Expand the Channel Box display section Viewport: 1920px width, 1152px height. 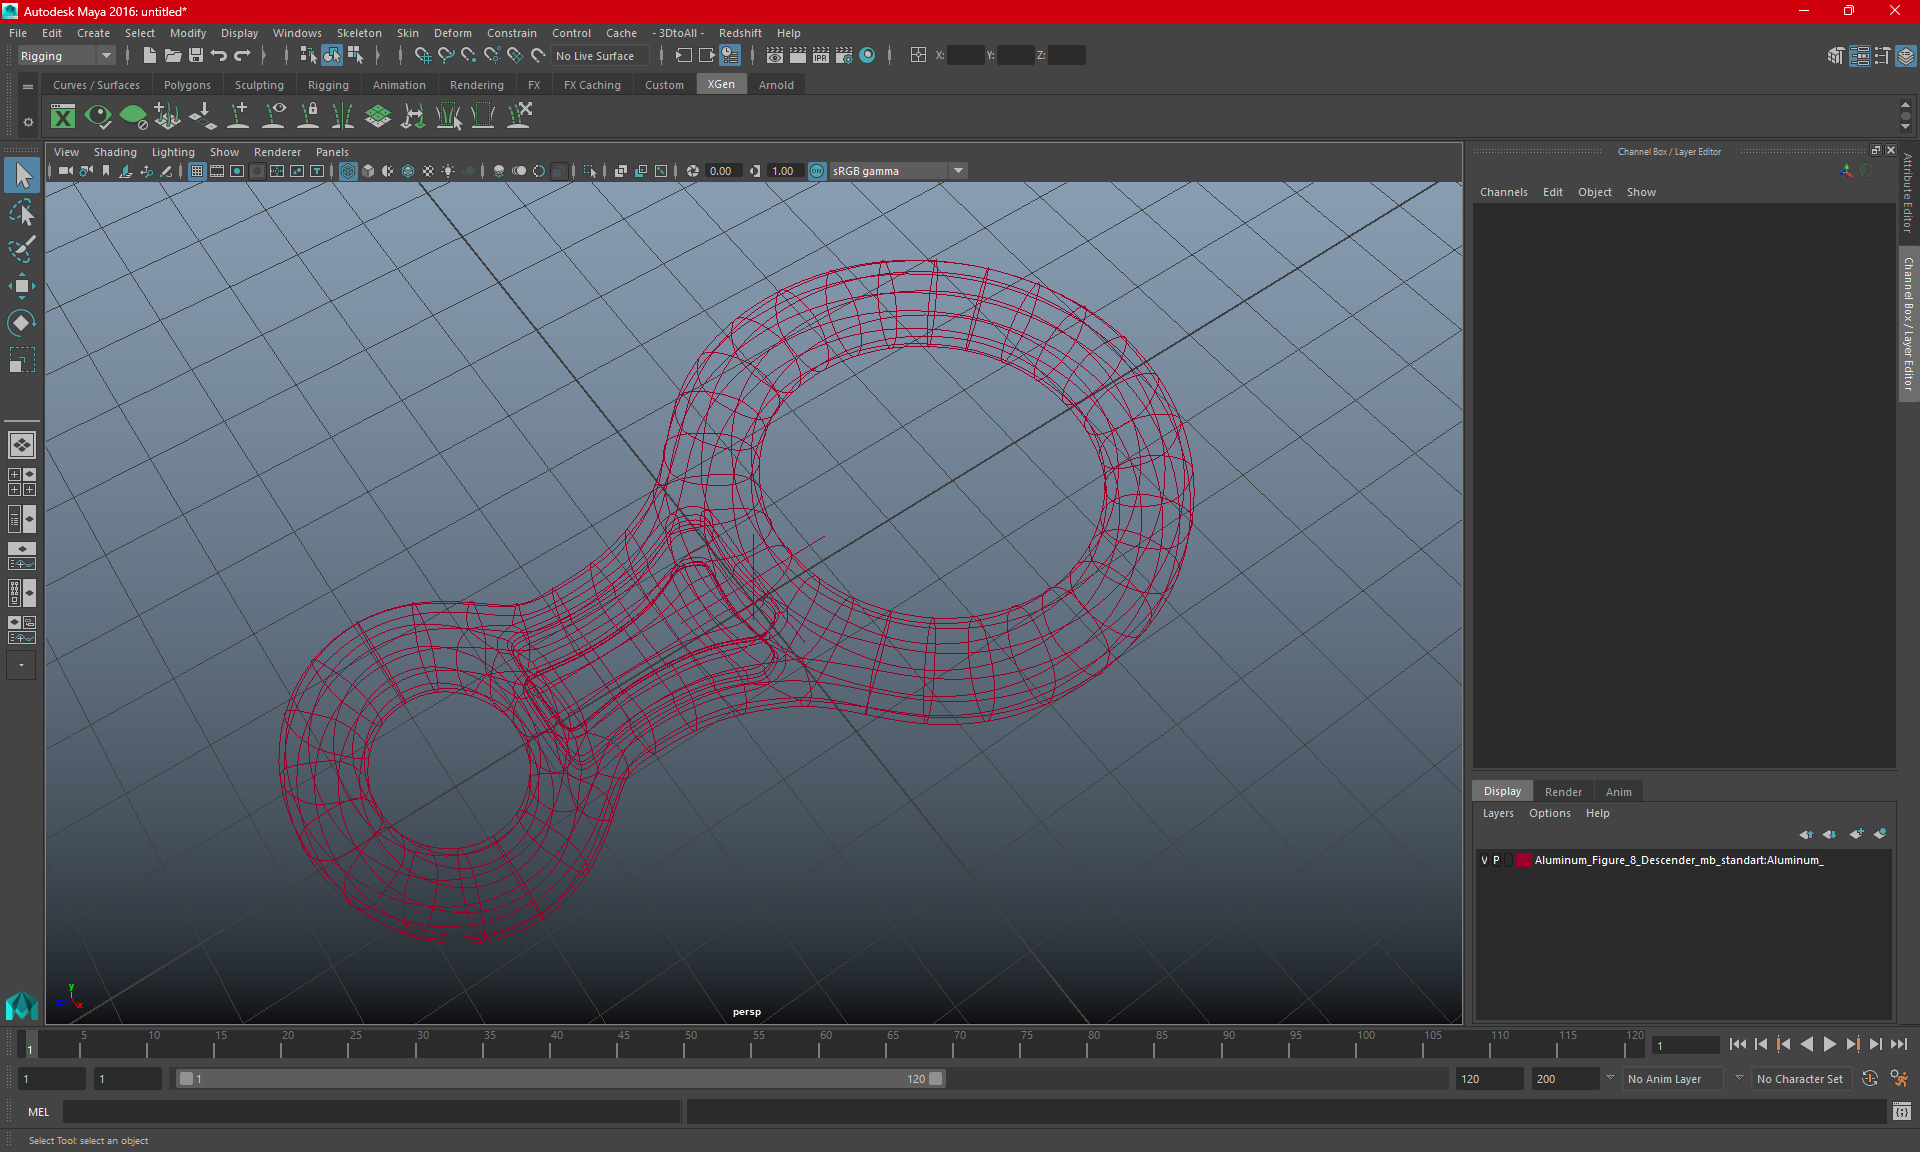pos(1502,791)
